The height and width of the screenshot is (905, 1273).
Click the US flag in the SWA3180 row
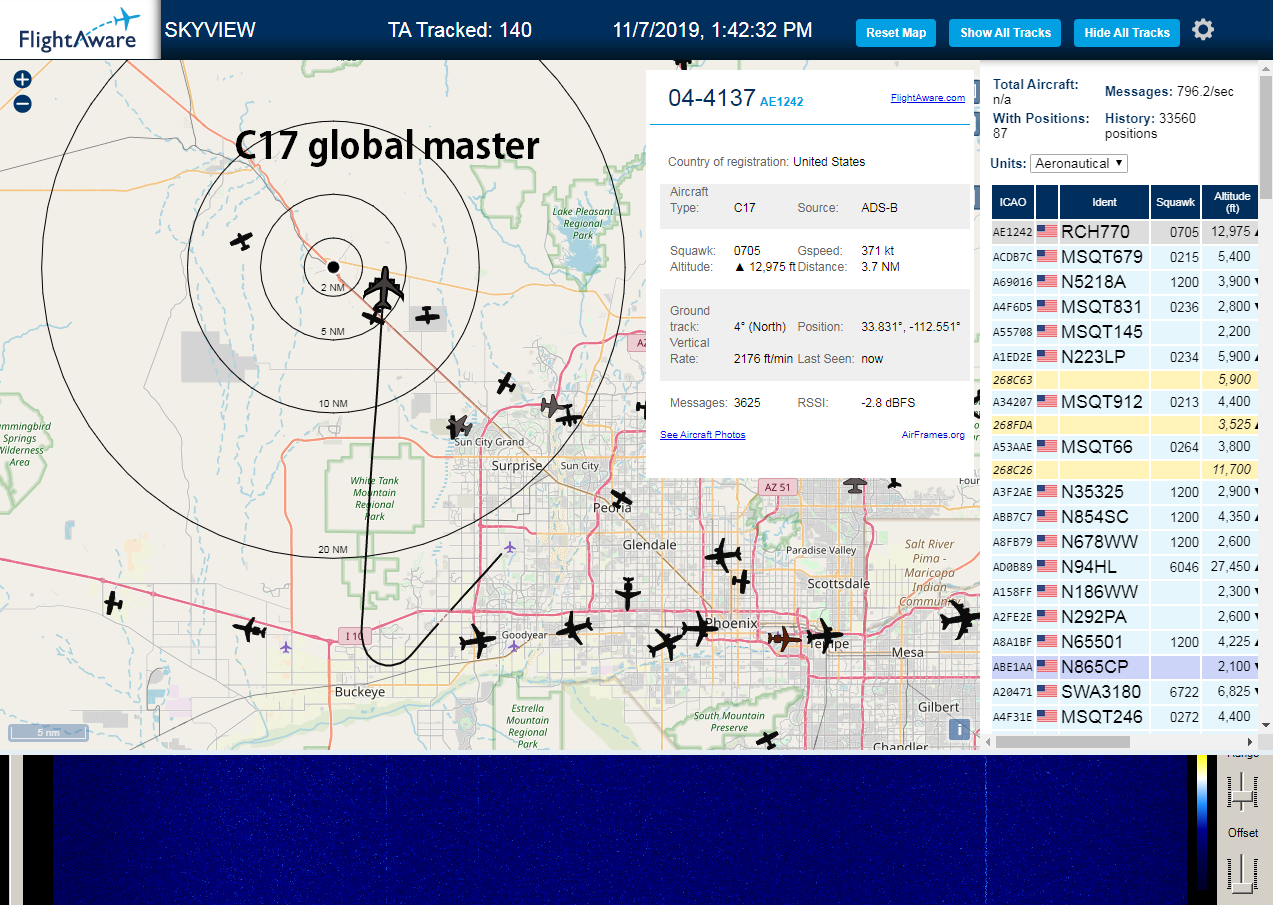(x=1047, y=691)
